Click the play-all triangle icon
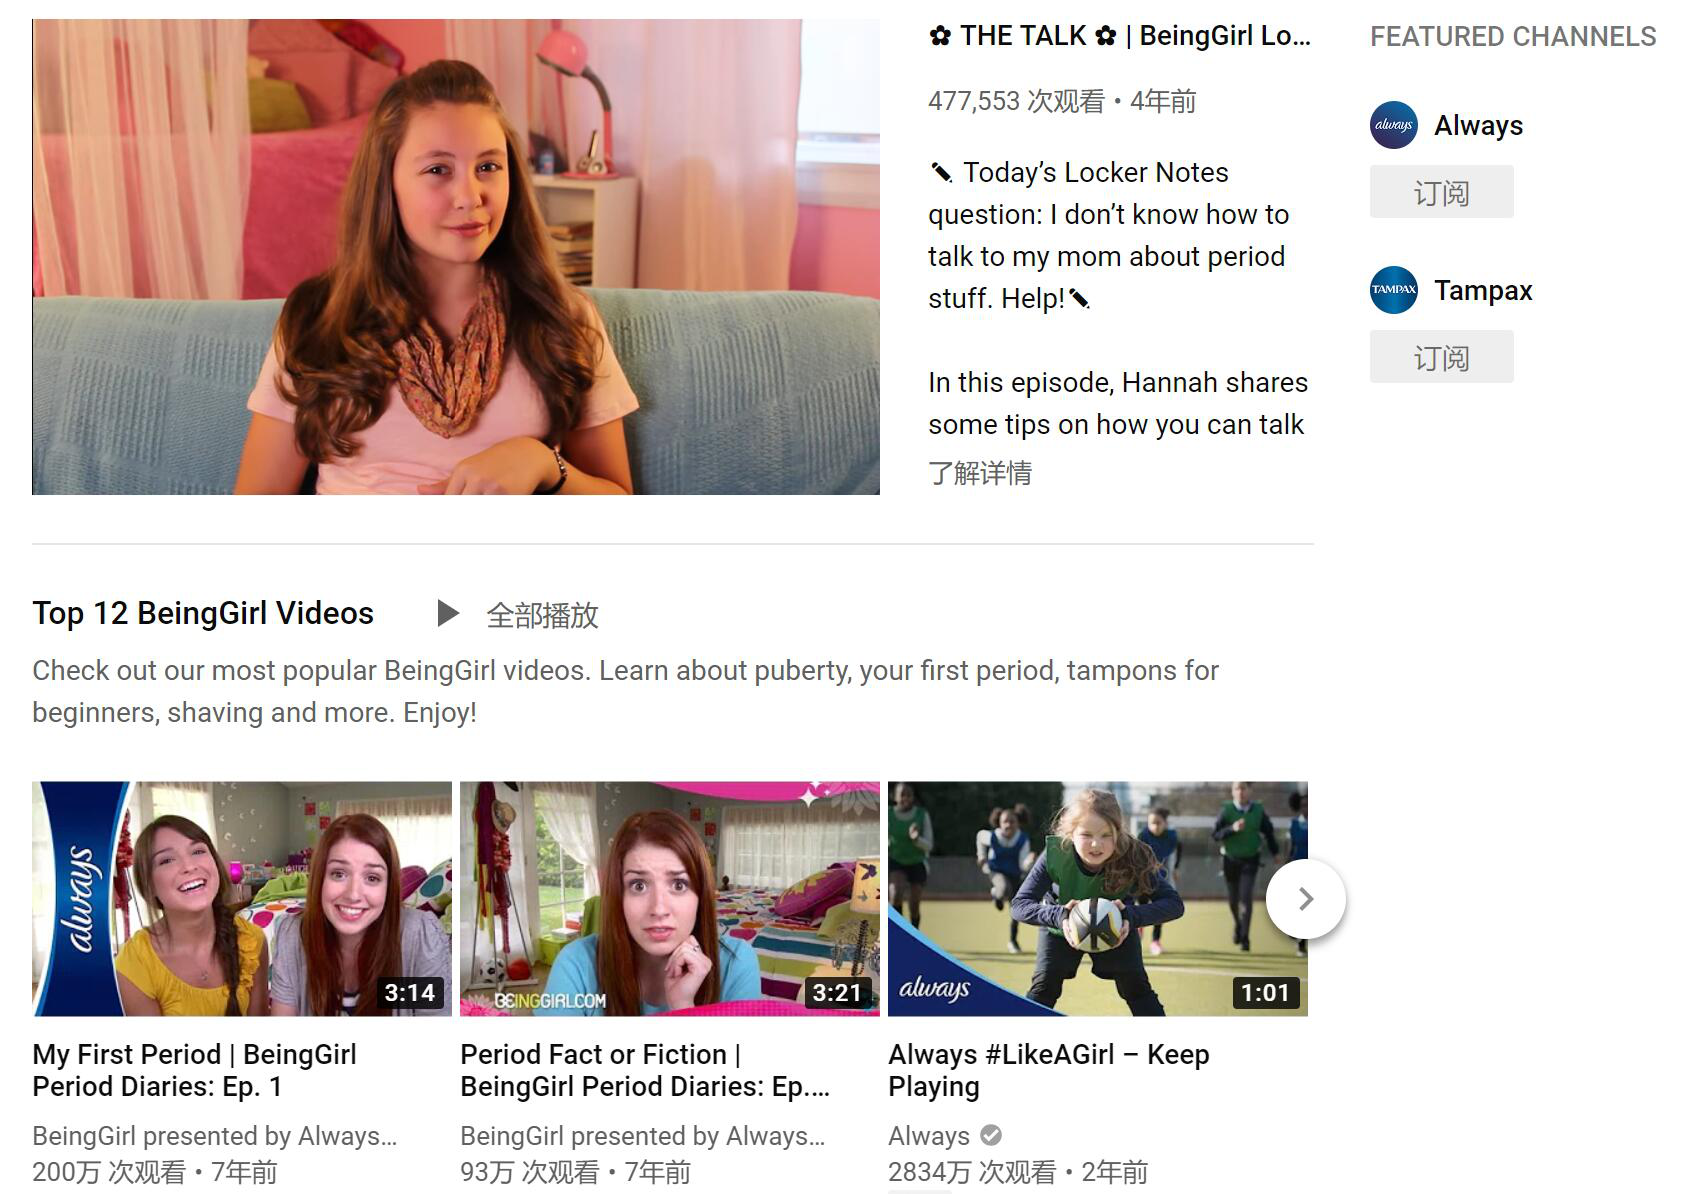Screen dimensions: 1697x1194 coord(448,614)
